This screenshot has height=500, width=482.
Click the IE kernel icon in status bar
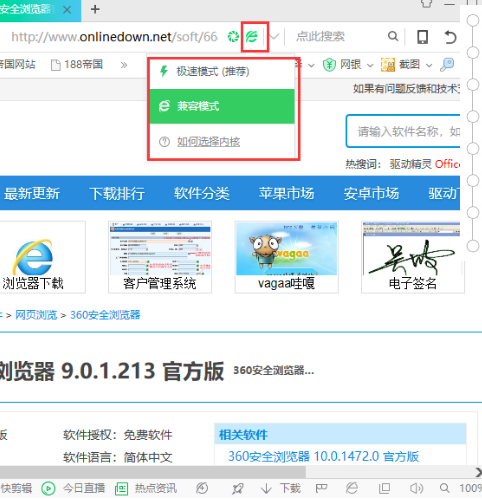click(352, 489)
